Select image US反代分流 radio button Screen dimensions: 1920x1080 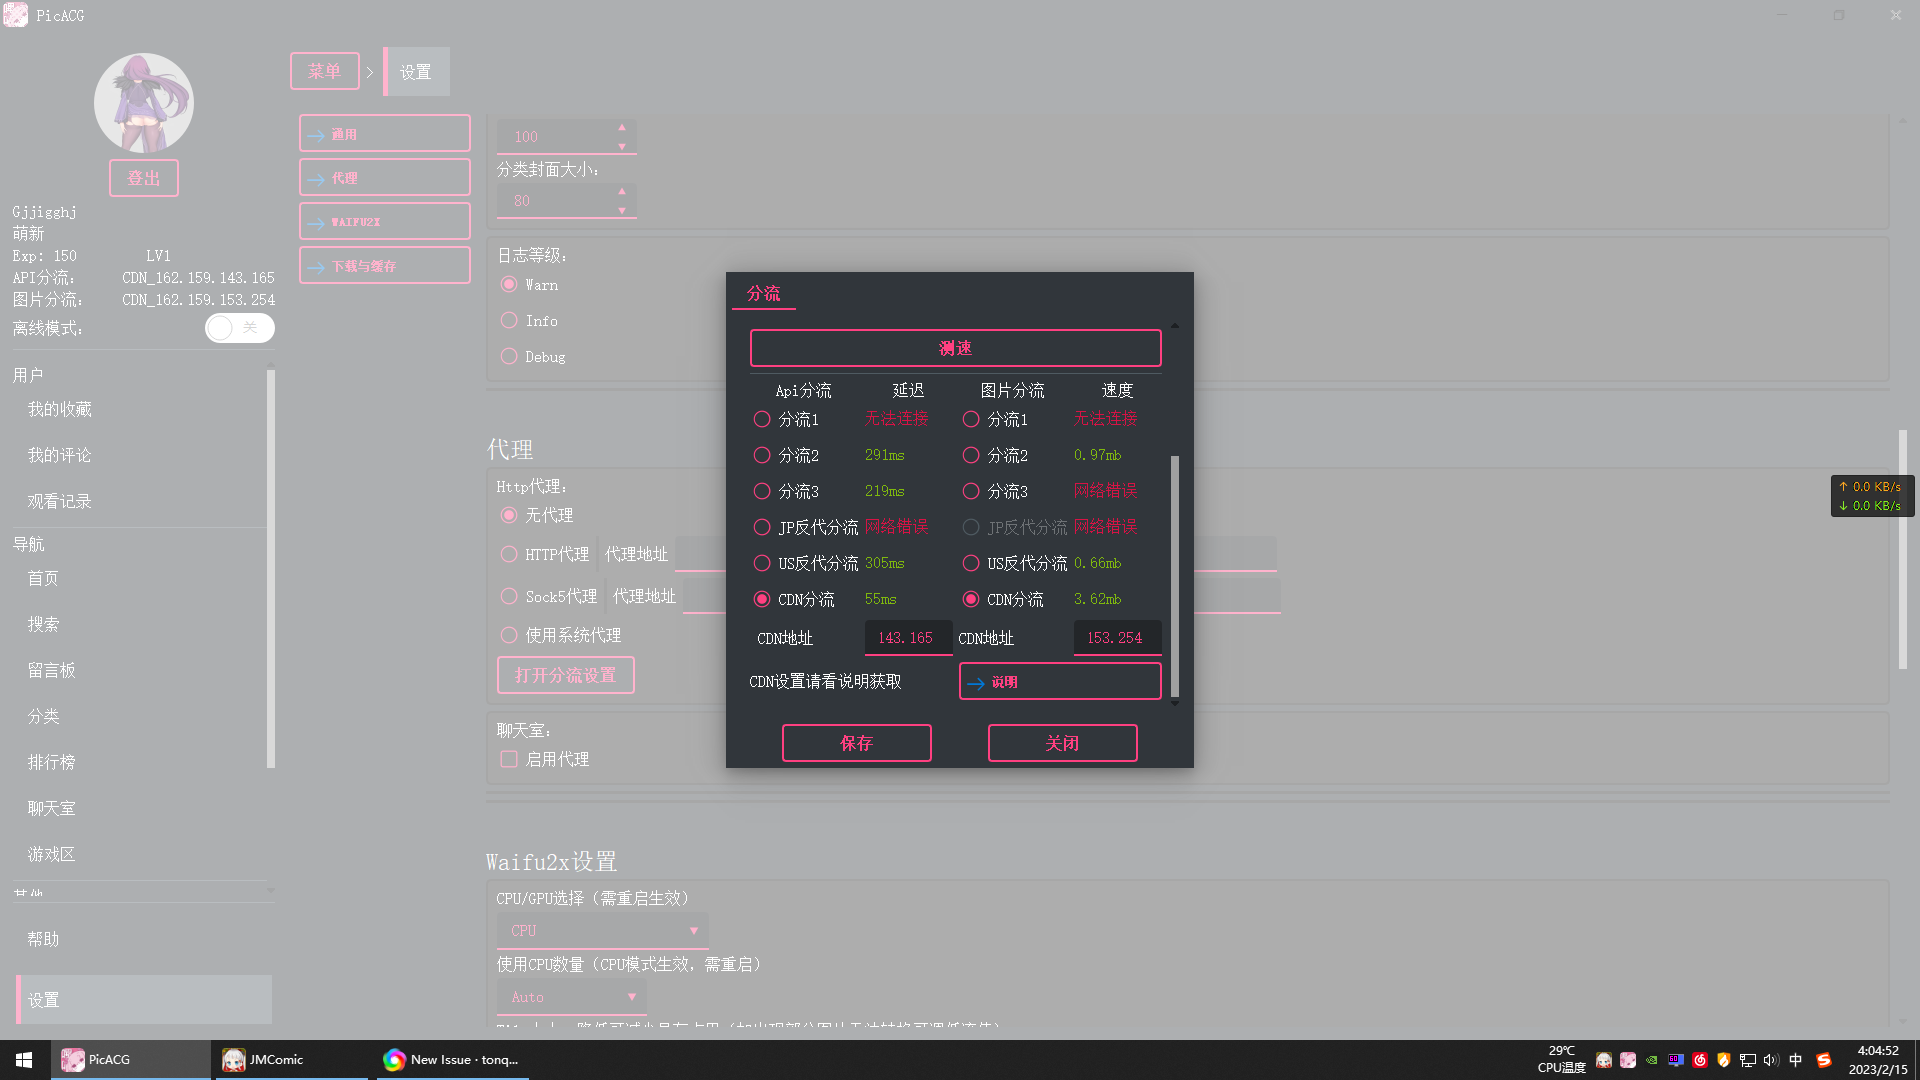(x=971, y=563)
